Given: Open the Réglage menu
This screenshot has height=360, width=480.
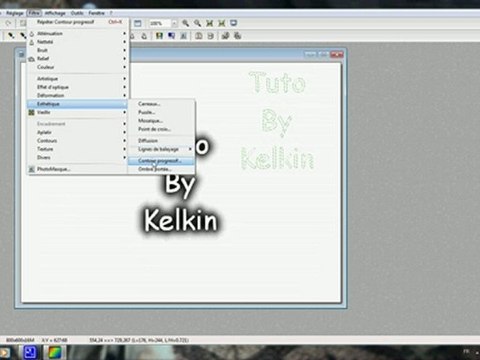Looking at the screenshot, I should click(x=15, y=13).
